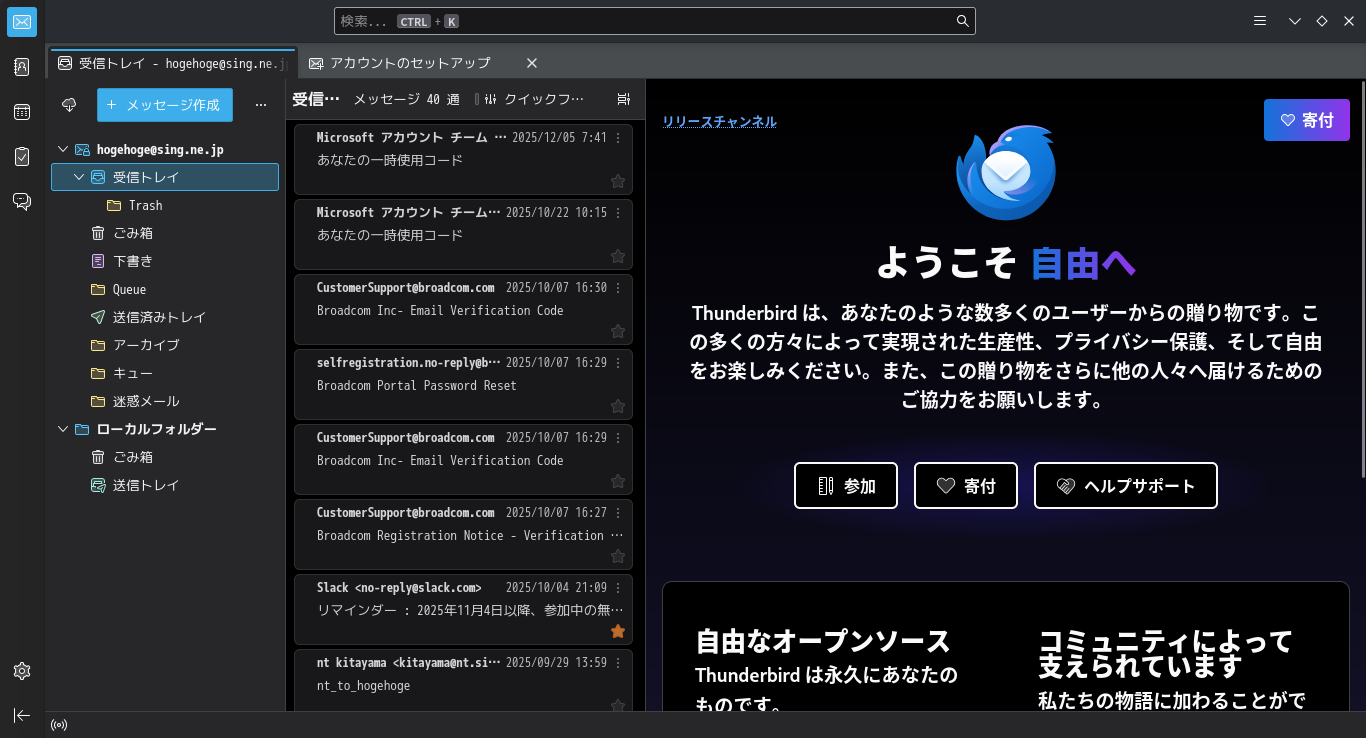Image resolution: width=1366 pixels, height=738 pixels.
Task: Open more menu on Broadcom Portal Password Reset
Action: click(x=618, y=363)
